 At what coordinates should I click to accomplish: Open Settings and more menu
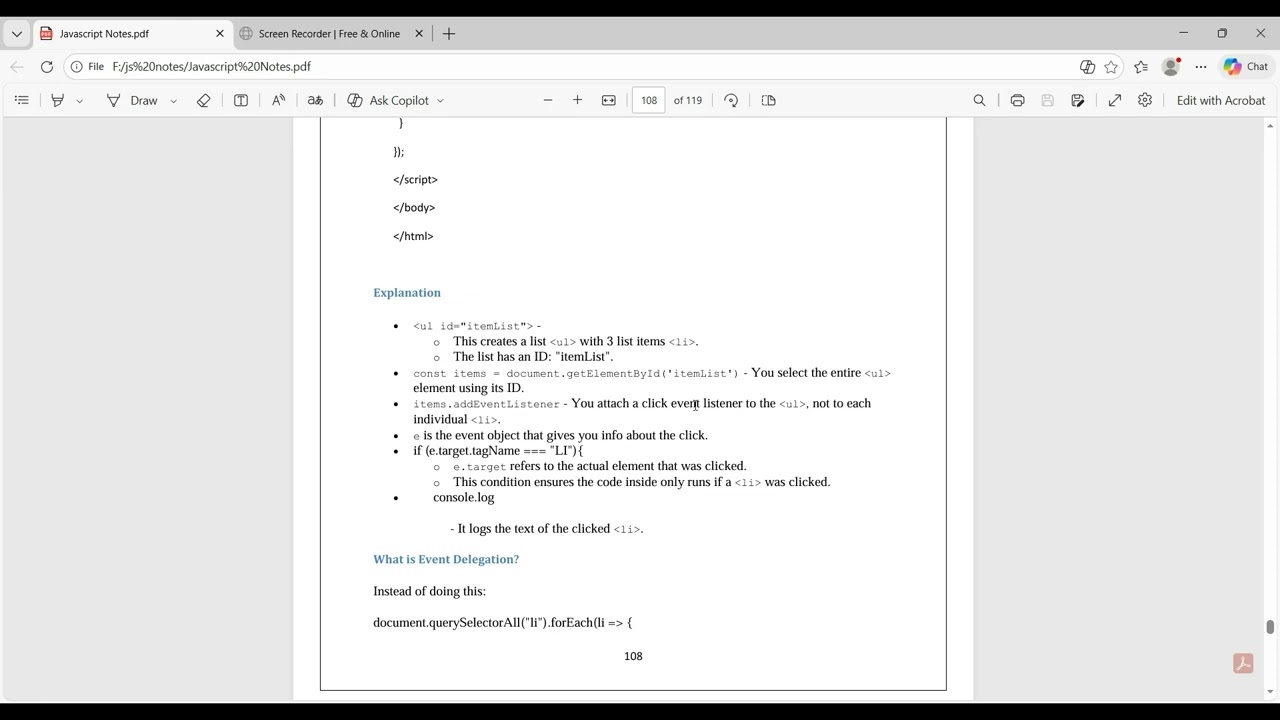tap(1201, 67)
